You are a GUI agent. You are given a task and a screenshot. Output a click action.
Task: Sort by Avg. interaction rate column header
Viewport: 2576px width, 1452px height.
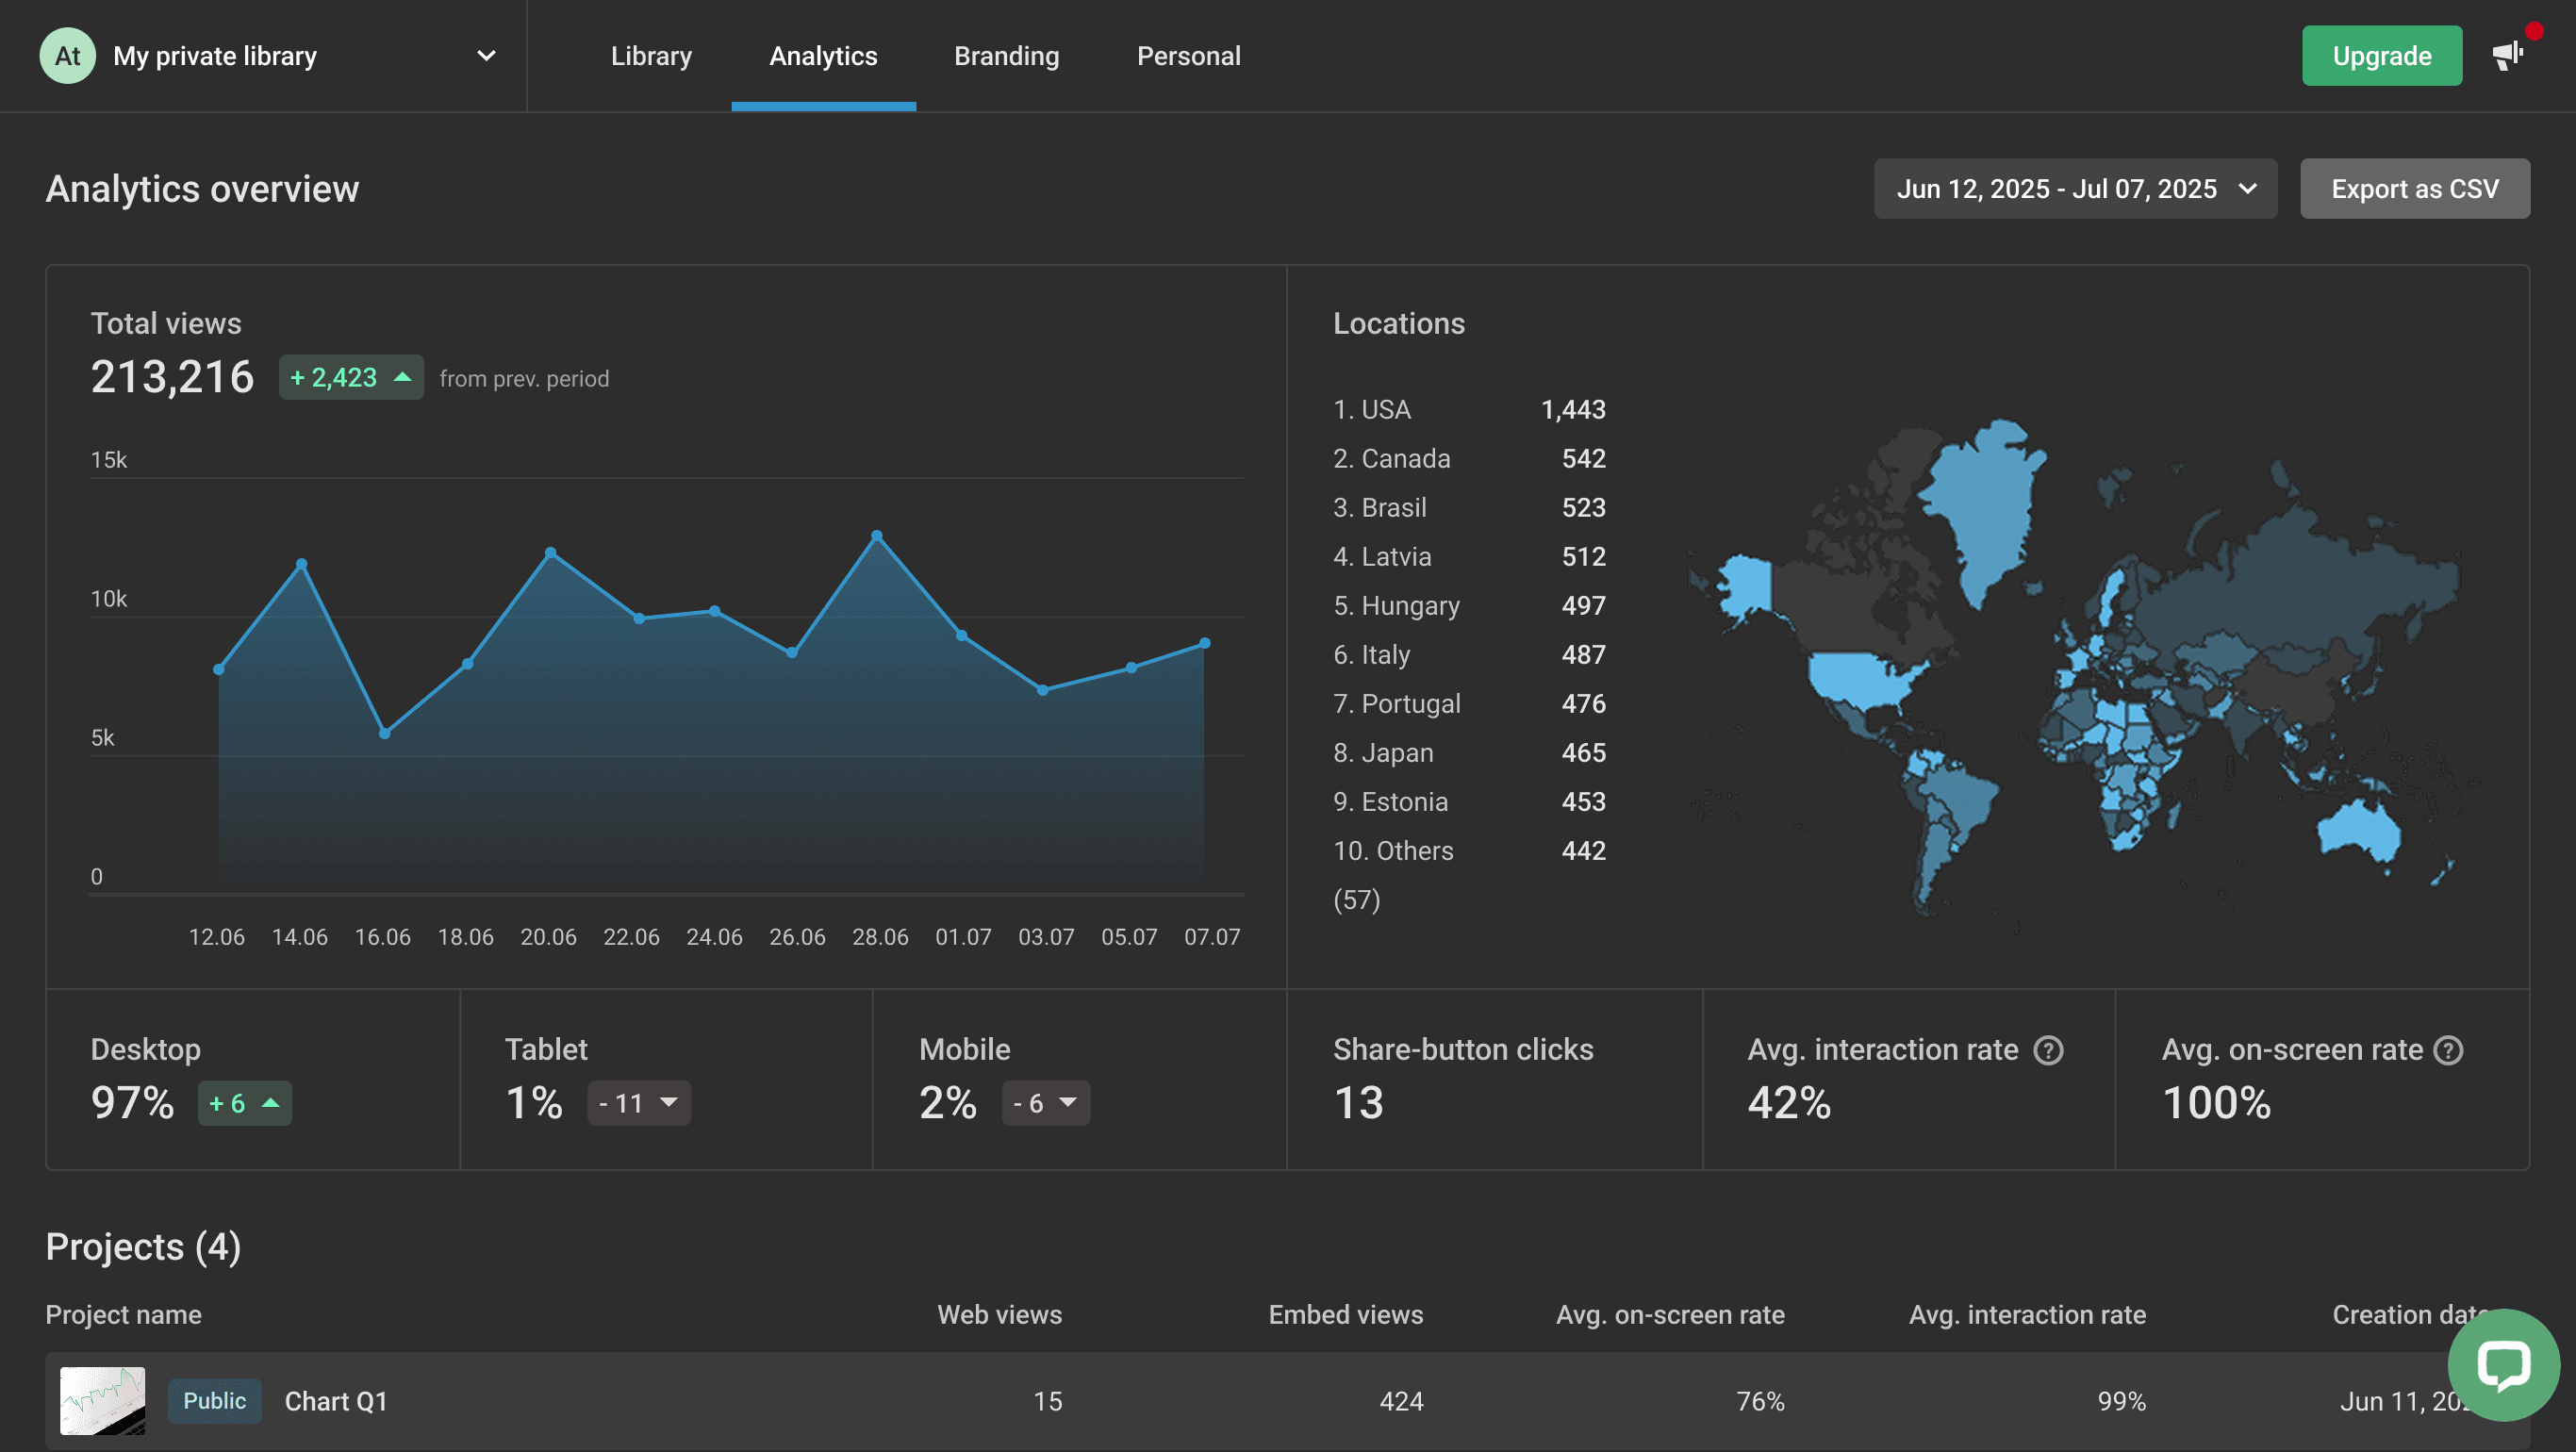click(2027, 1315)
